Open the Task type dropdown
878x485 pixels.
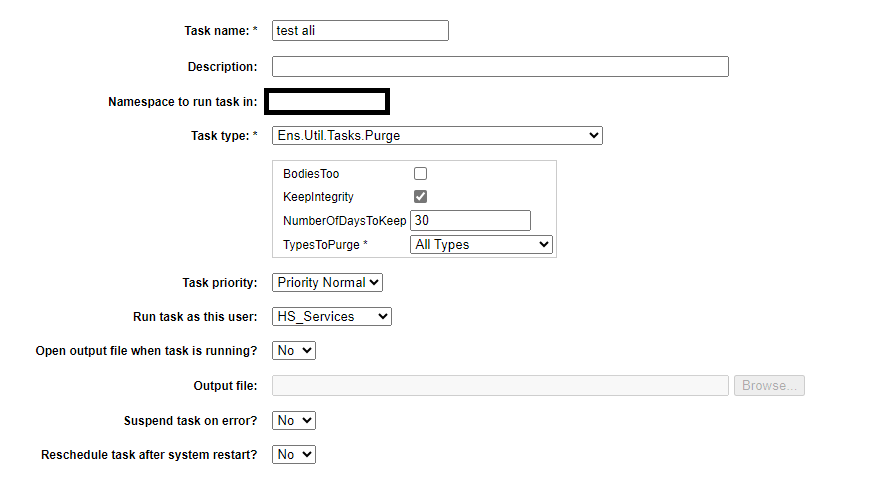pos(437,136)
